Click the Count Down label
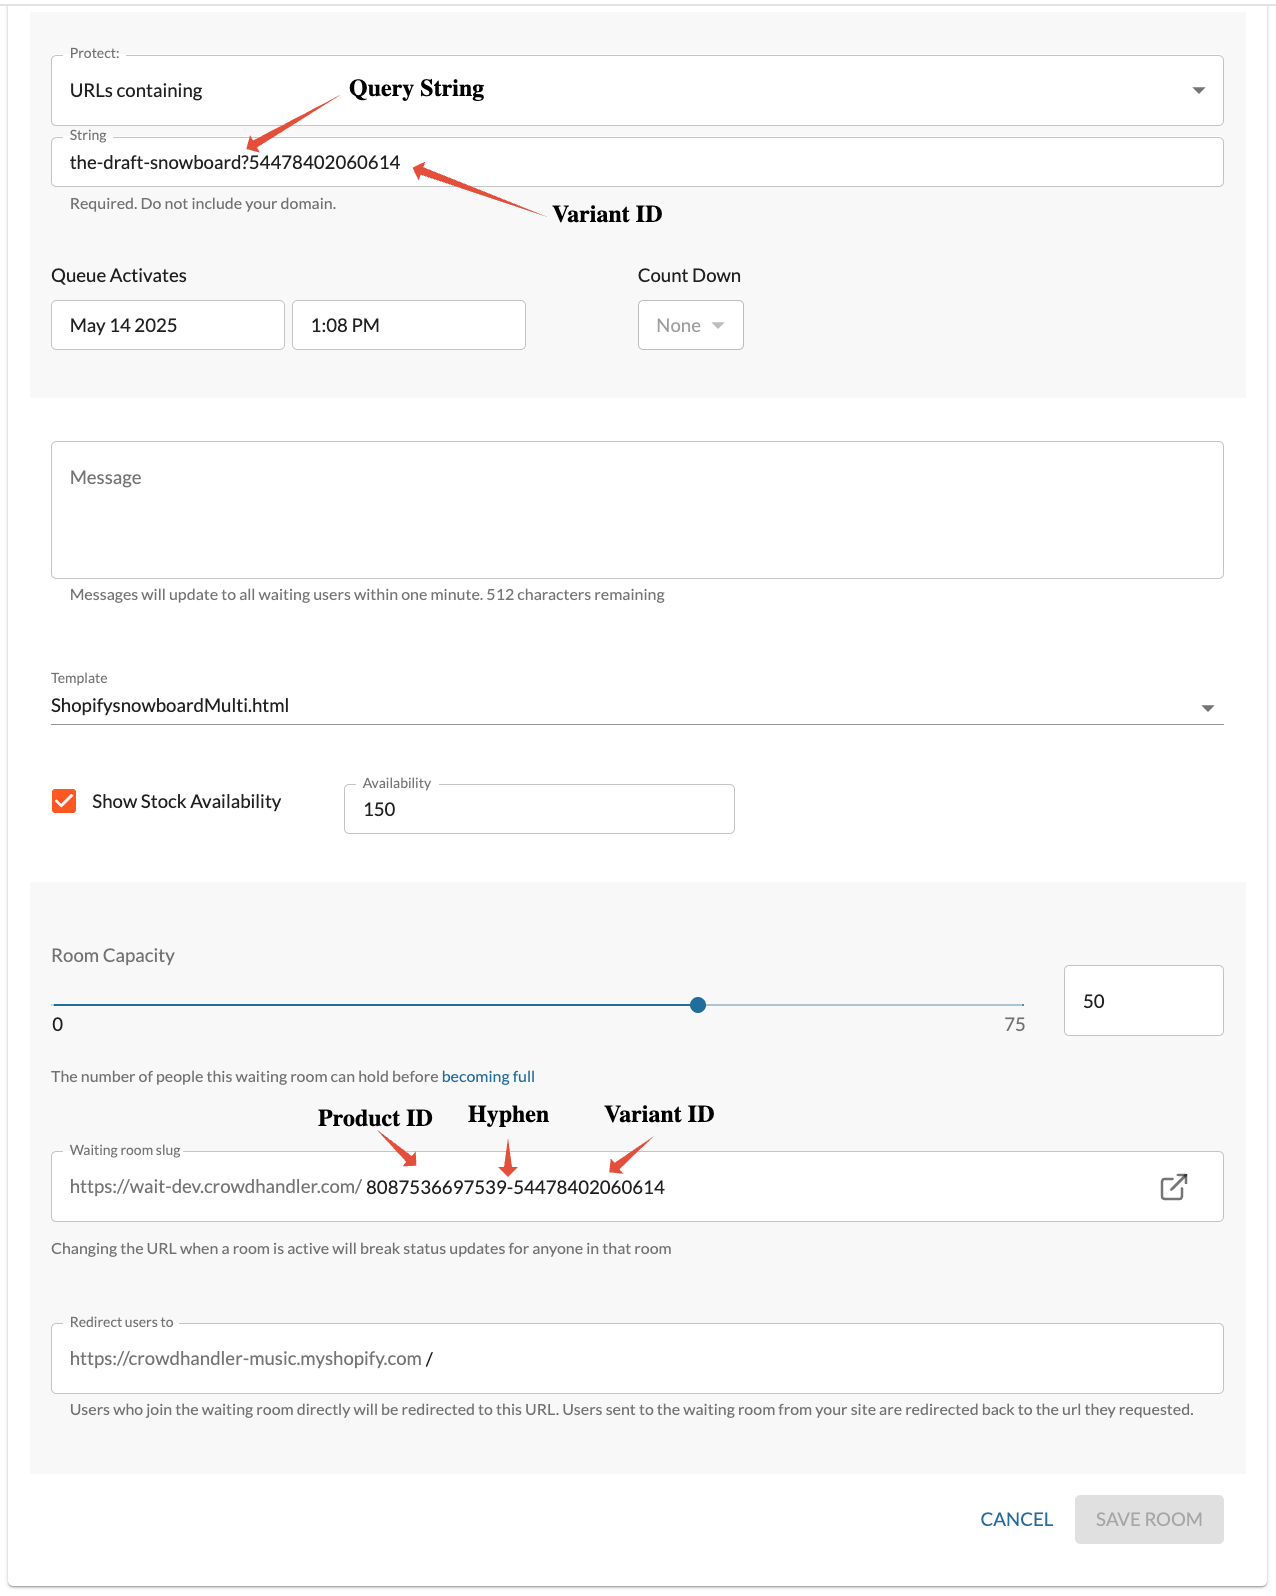This screenshot has height=1596, width=1276. click(689, 276)
